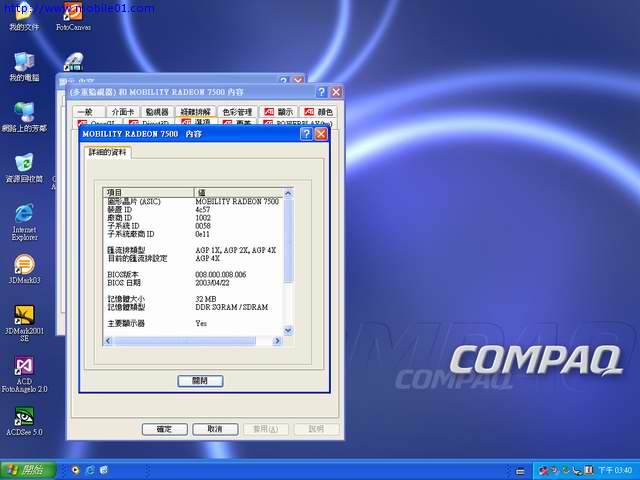Viewport: 640px width, 480px height.
Task: Select the 廠商 ID row
Action: (x=193, y=218)
